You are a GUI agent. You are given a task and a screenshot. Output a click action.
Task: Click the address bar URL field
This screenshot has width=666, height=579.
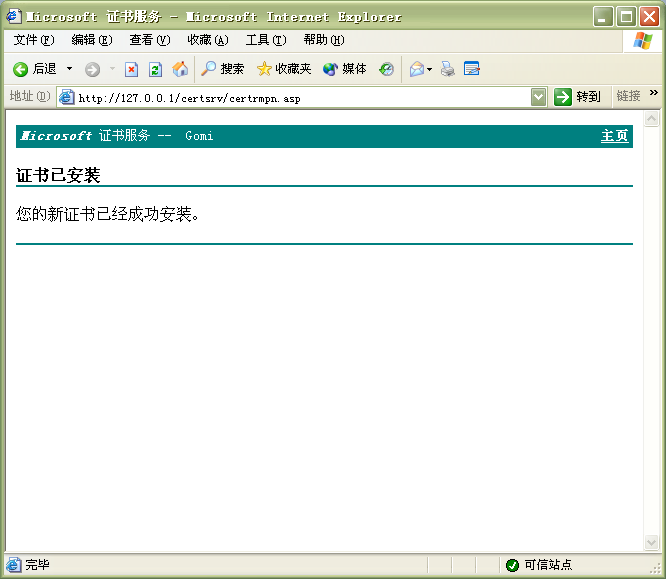[x=304, y=98]
